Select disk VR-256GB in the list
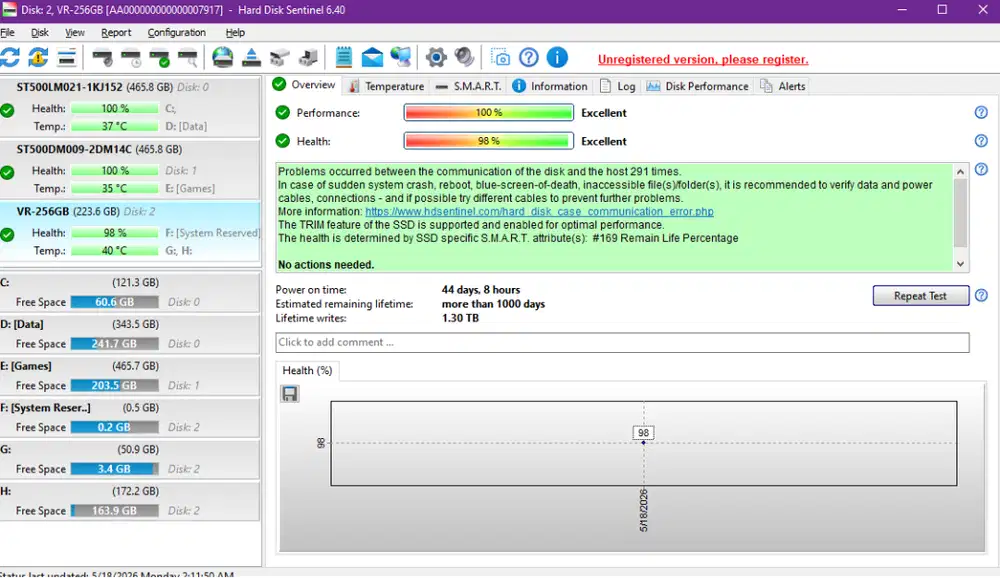Viewport: 1000px width, 578px height. point(129,232)
